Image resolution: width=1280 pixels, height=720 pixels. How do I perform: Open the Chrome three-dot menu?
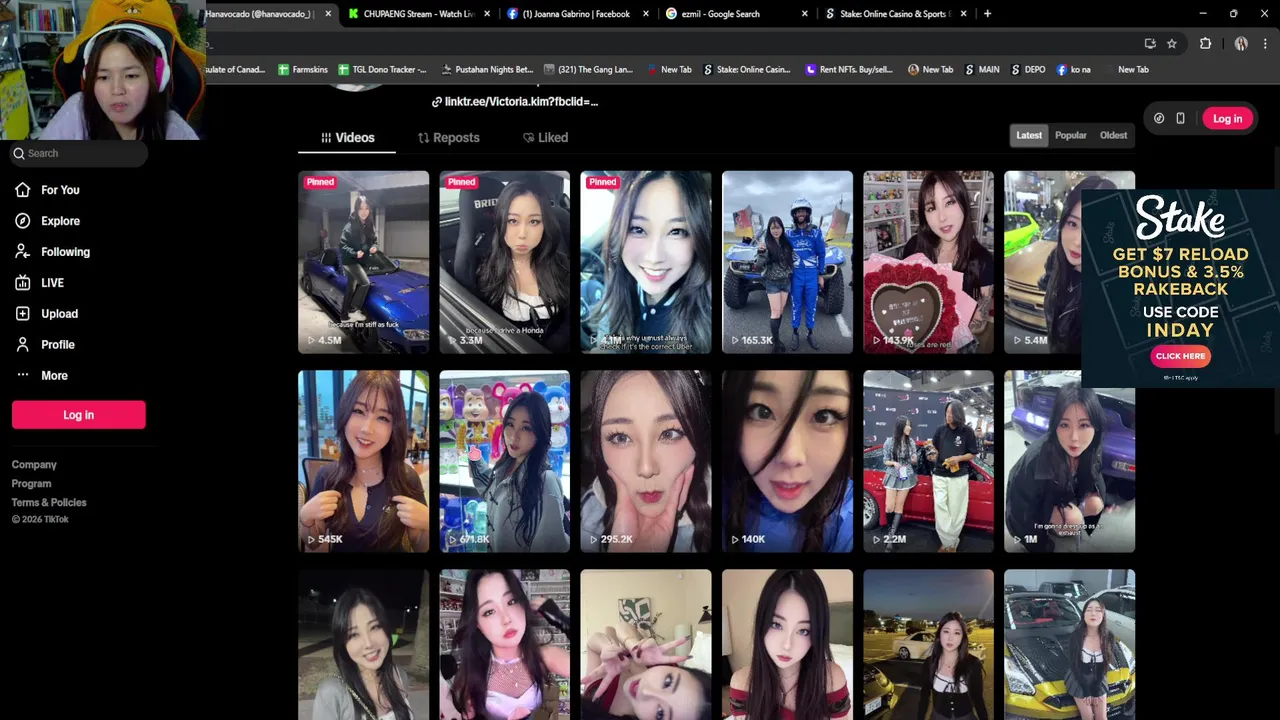(x=1266, y=44)
